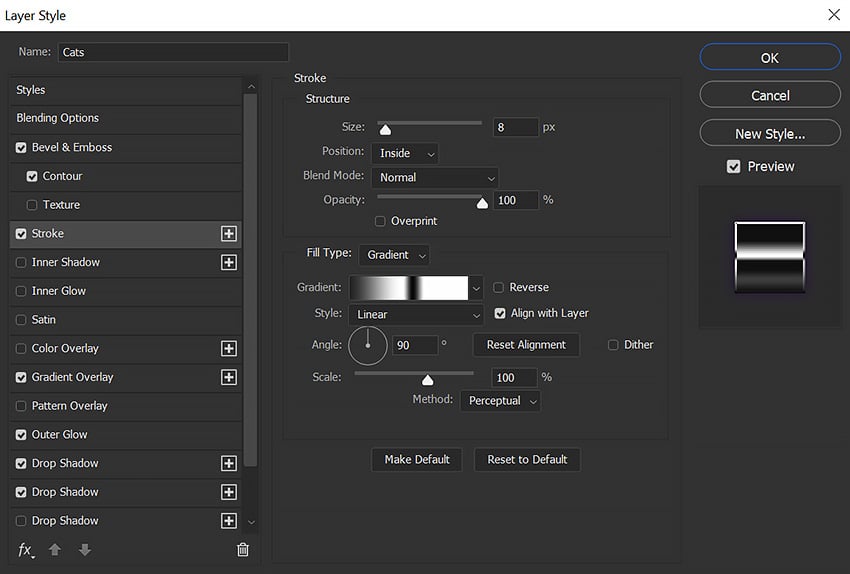The height and width of the screenshot is (574, 850).
Task: Add another Gradient Overlay with plus icon
Action: pos(229,377)
